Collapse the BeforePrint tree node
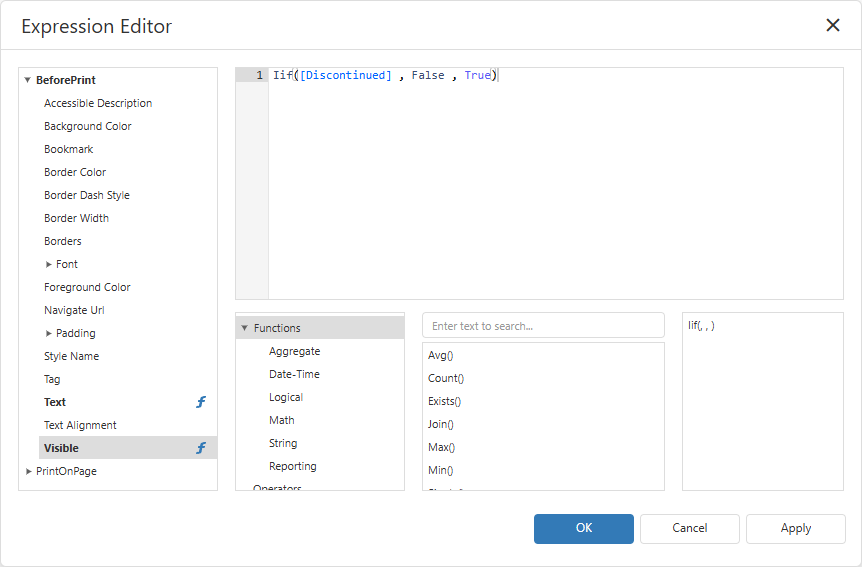This screenshot has width=862, height=567. click(x=27, y=80)
